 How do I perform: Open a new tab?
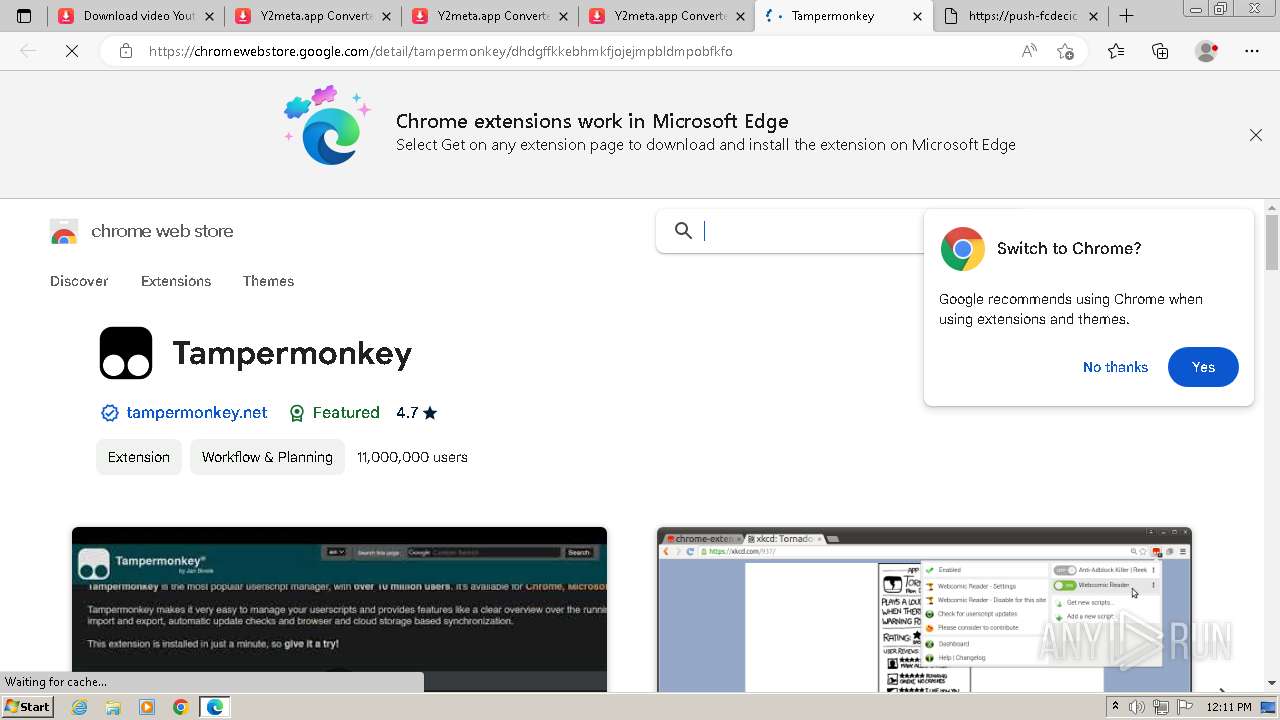[x=1126, y=16]
